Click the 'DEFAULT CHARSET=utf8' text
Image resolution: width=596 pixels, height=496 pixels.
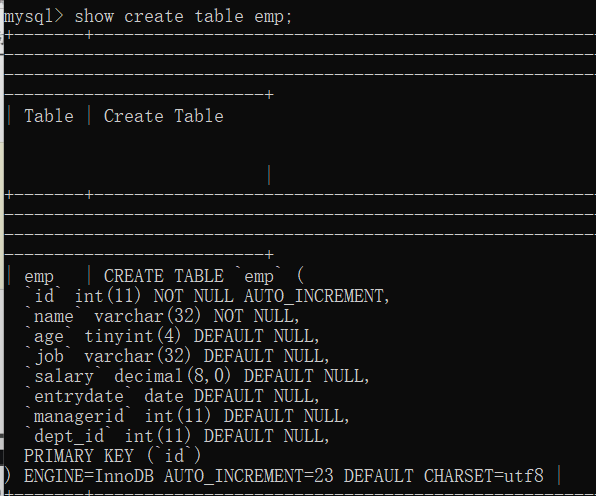tap(444, 476)
